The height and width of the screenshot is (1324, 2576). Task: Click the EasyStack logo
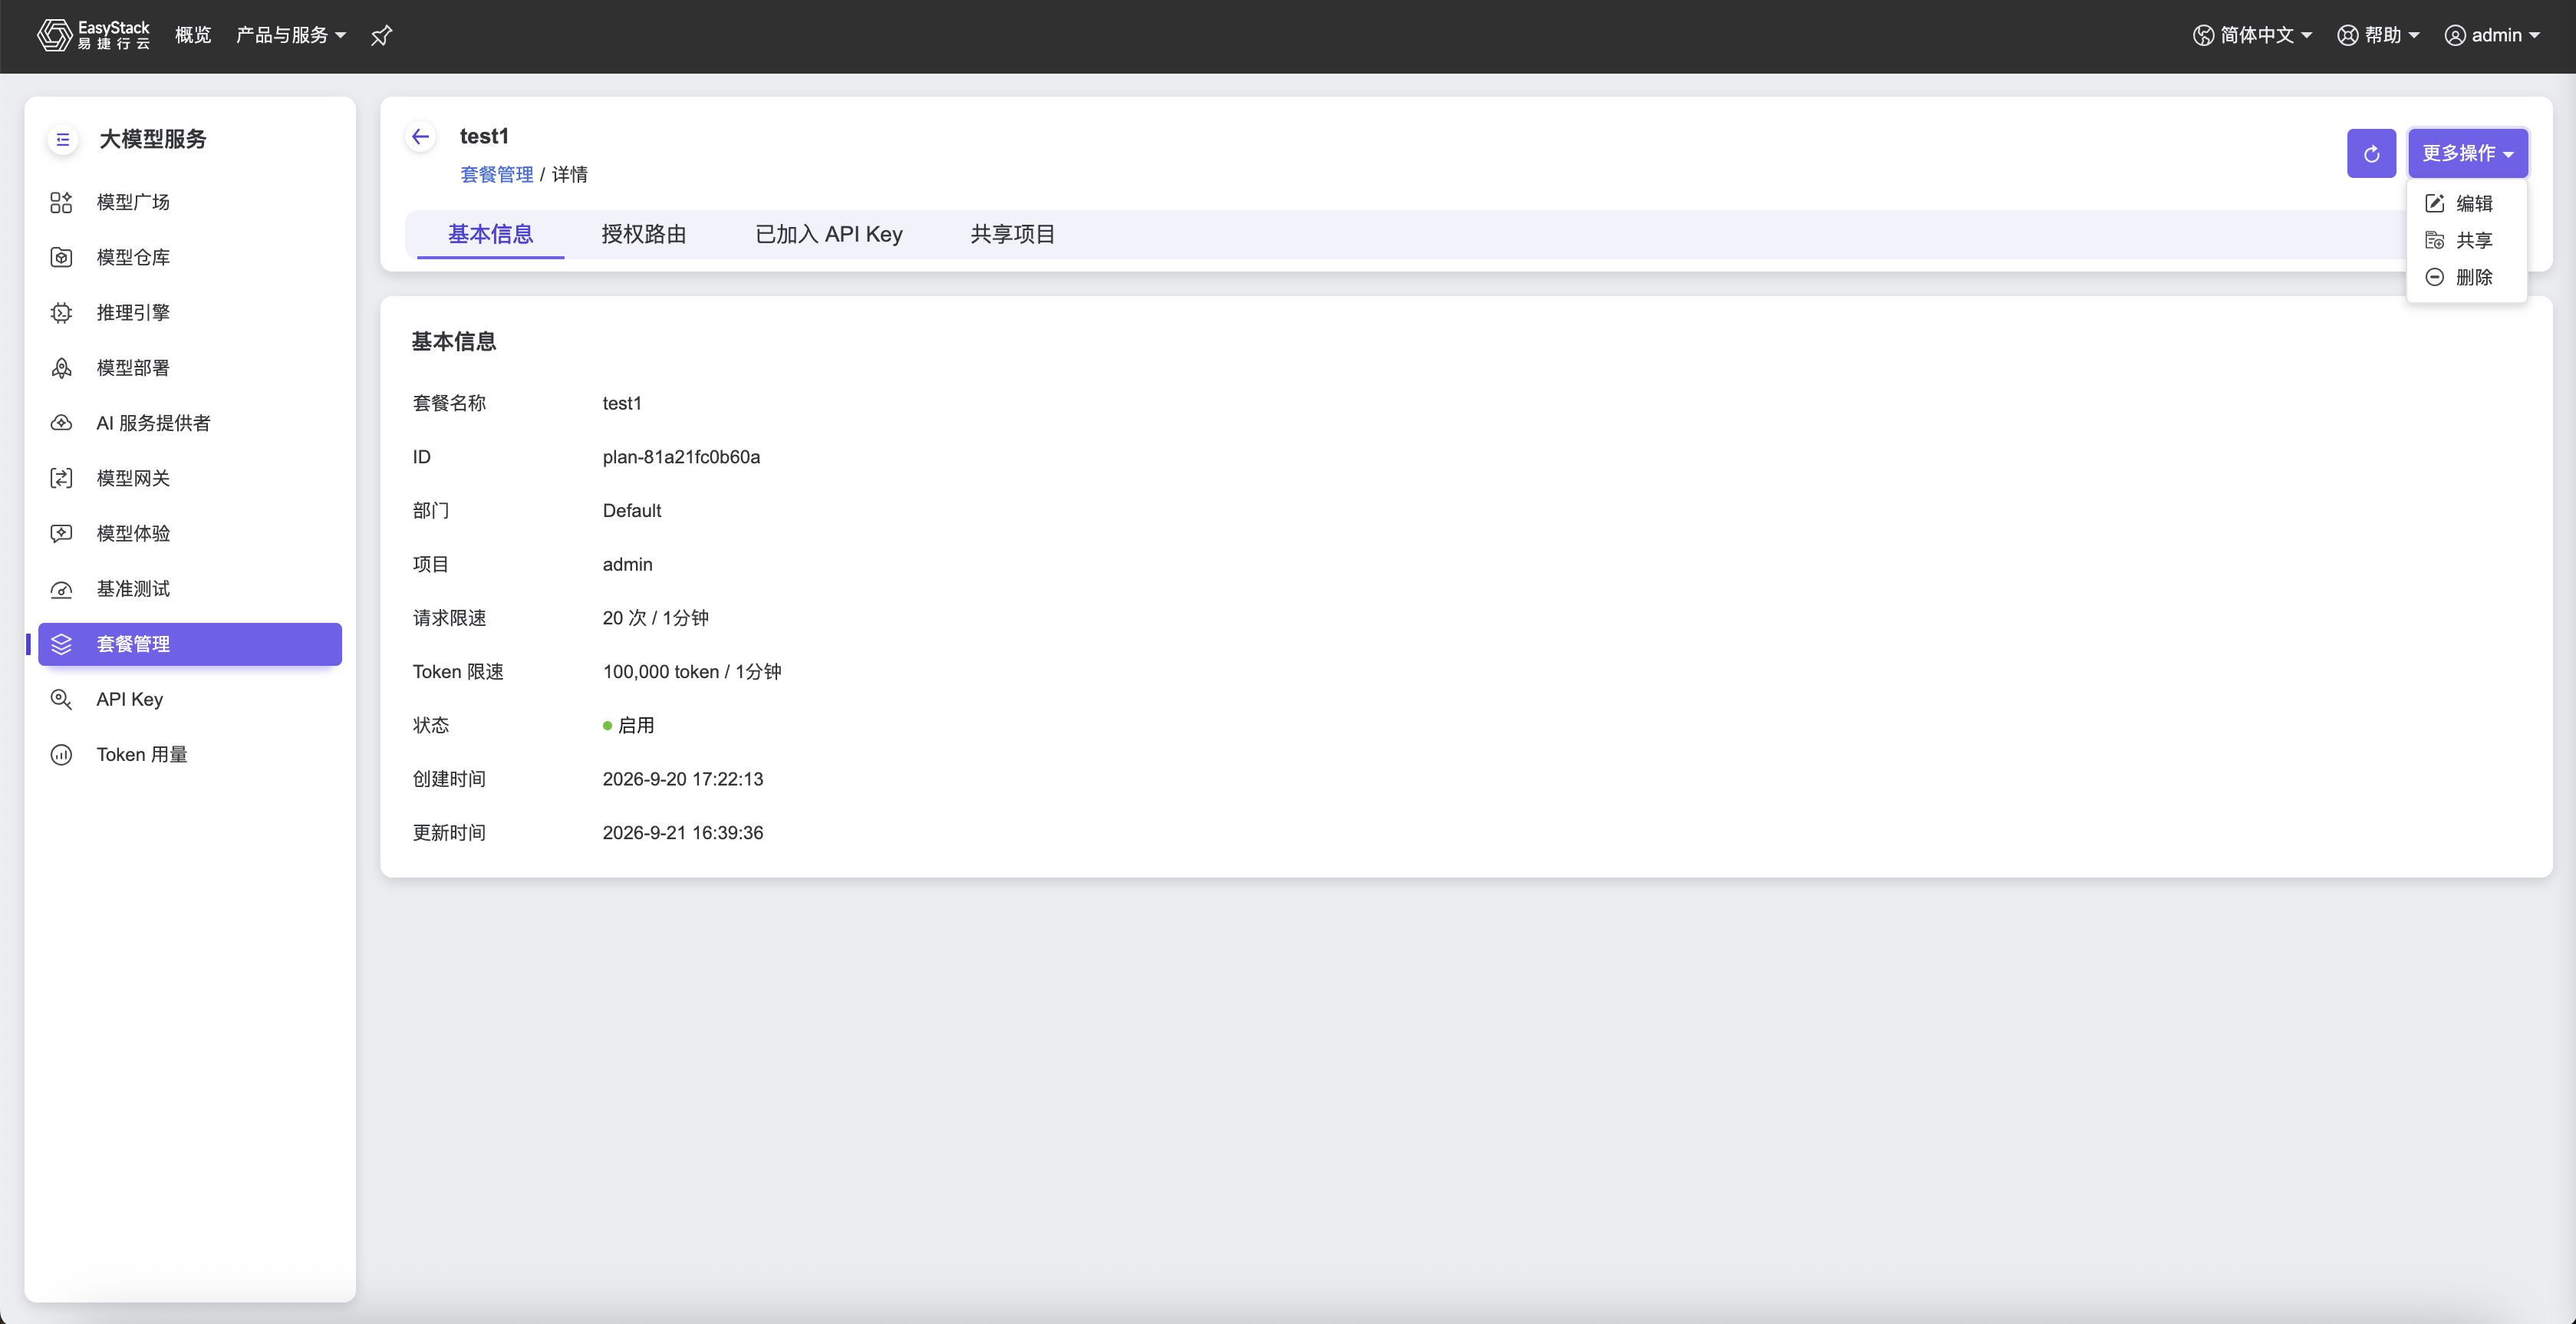93,35
